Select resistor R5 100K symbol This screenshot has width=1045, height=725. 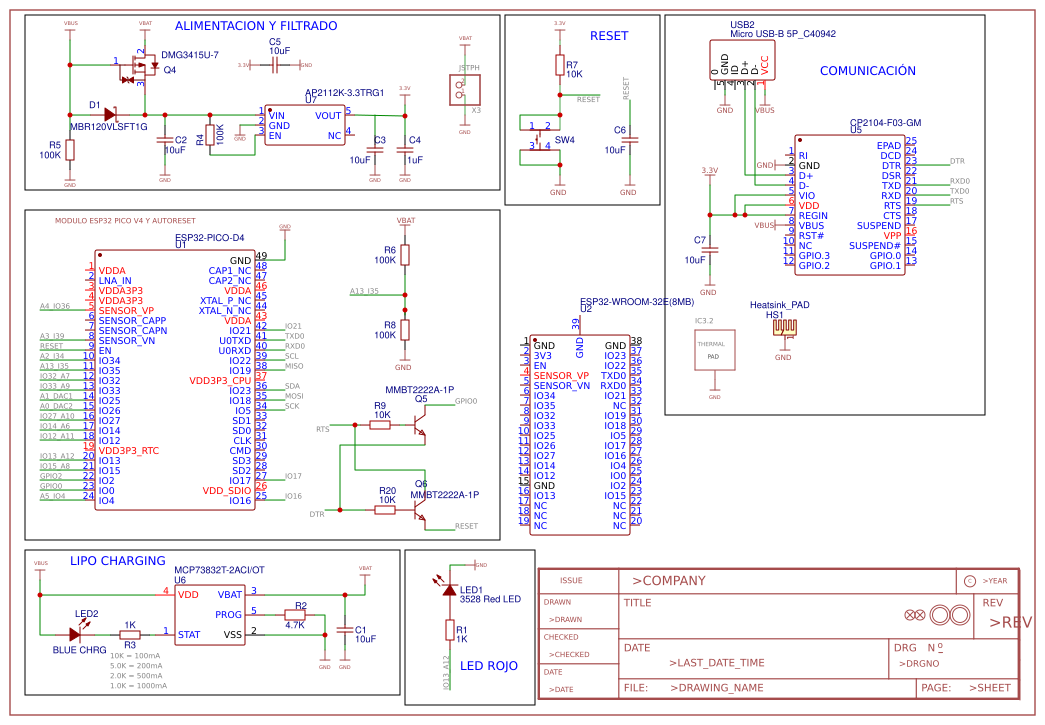pos(69,150)
